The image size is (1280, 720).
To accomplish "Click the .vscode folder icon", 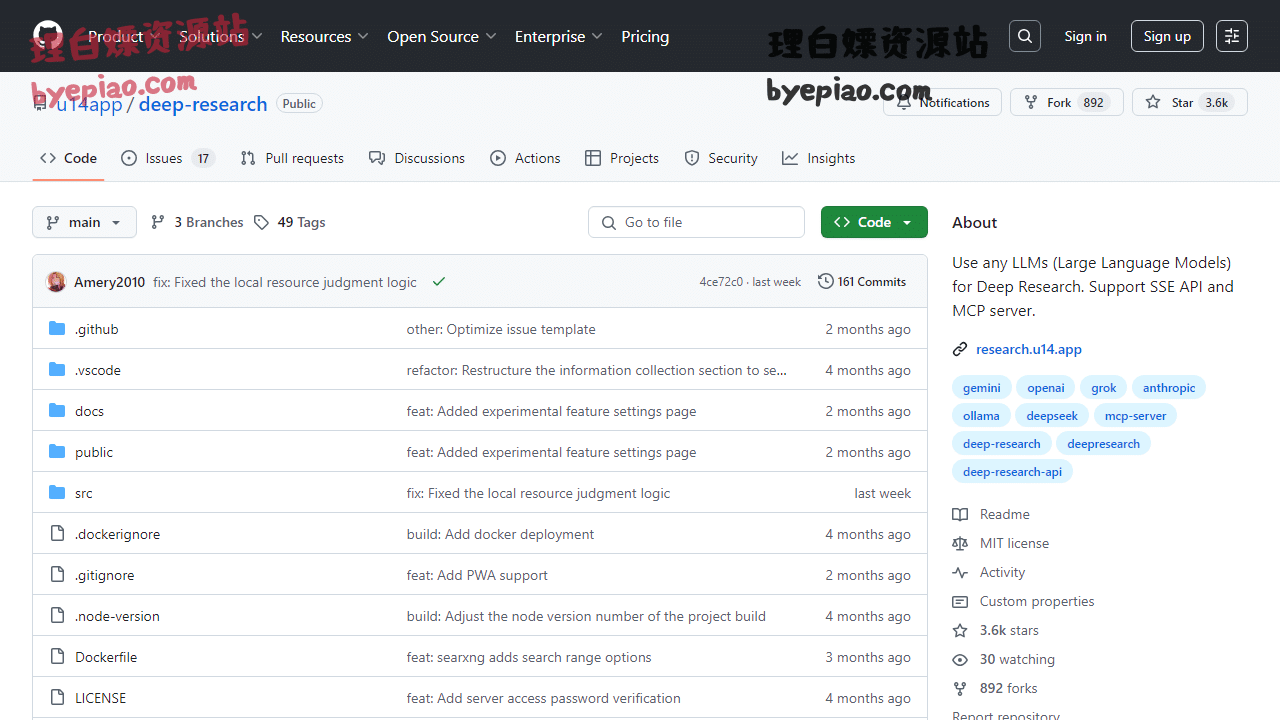I will tap(57, 370).
